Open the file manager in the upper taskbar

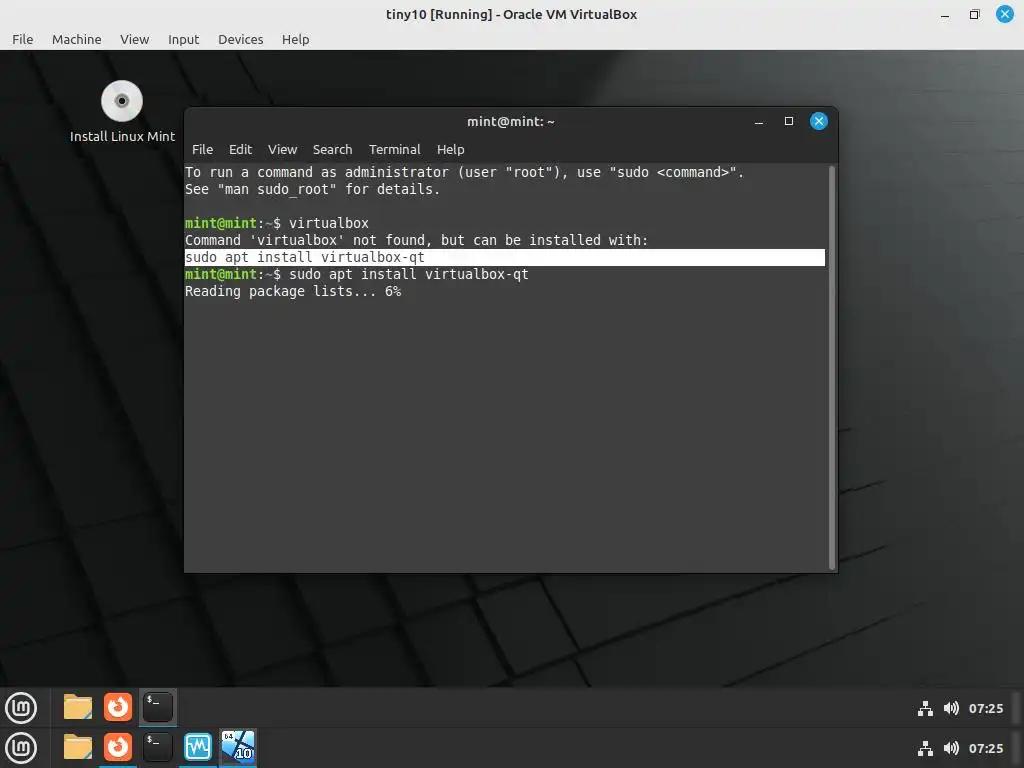coord(78,707)
